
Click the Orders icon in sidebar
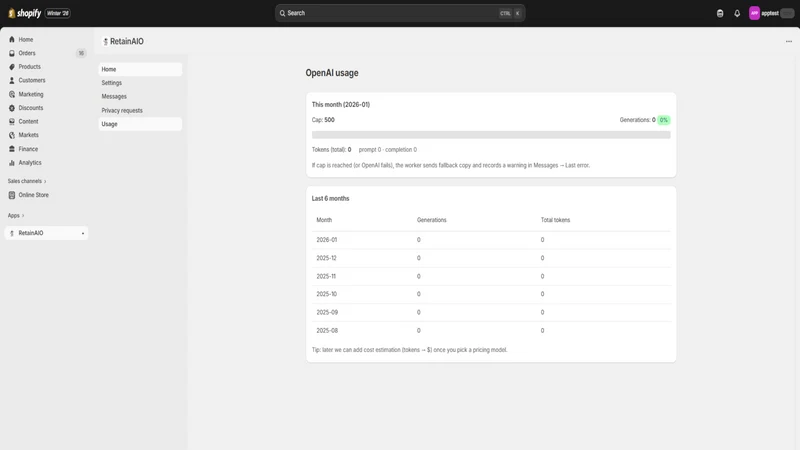coord(12,53)
